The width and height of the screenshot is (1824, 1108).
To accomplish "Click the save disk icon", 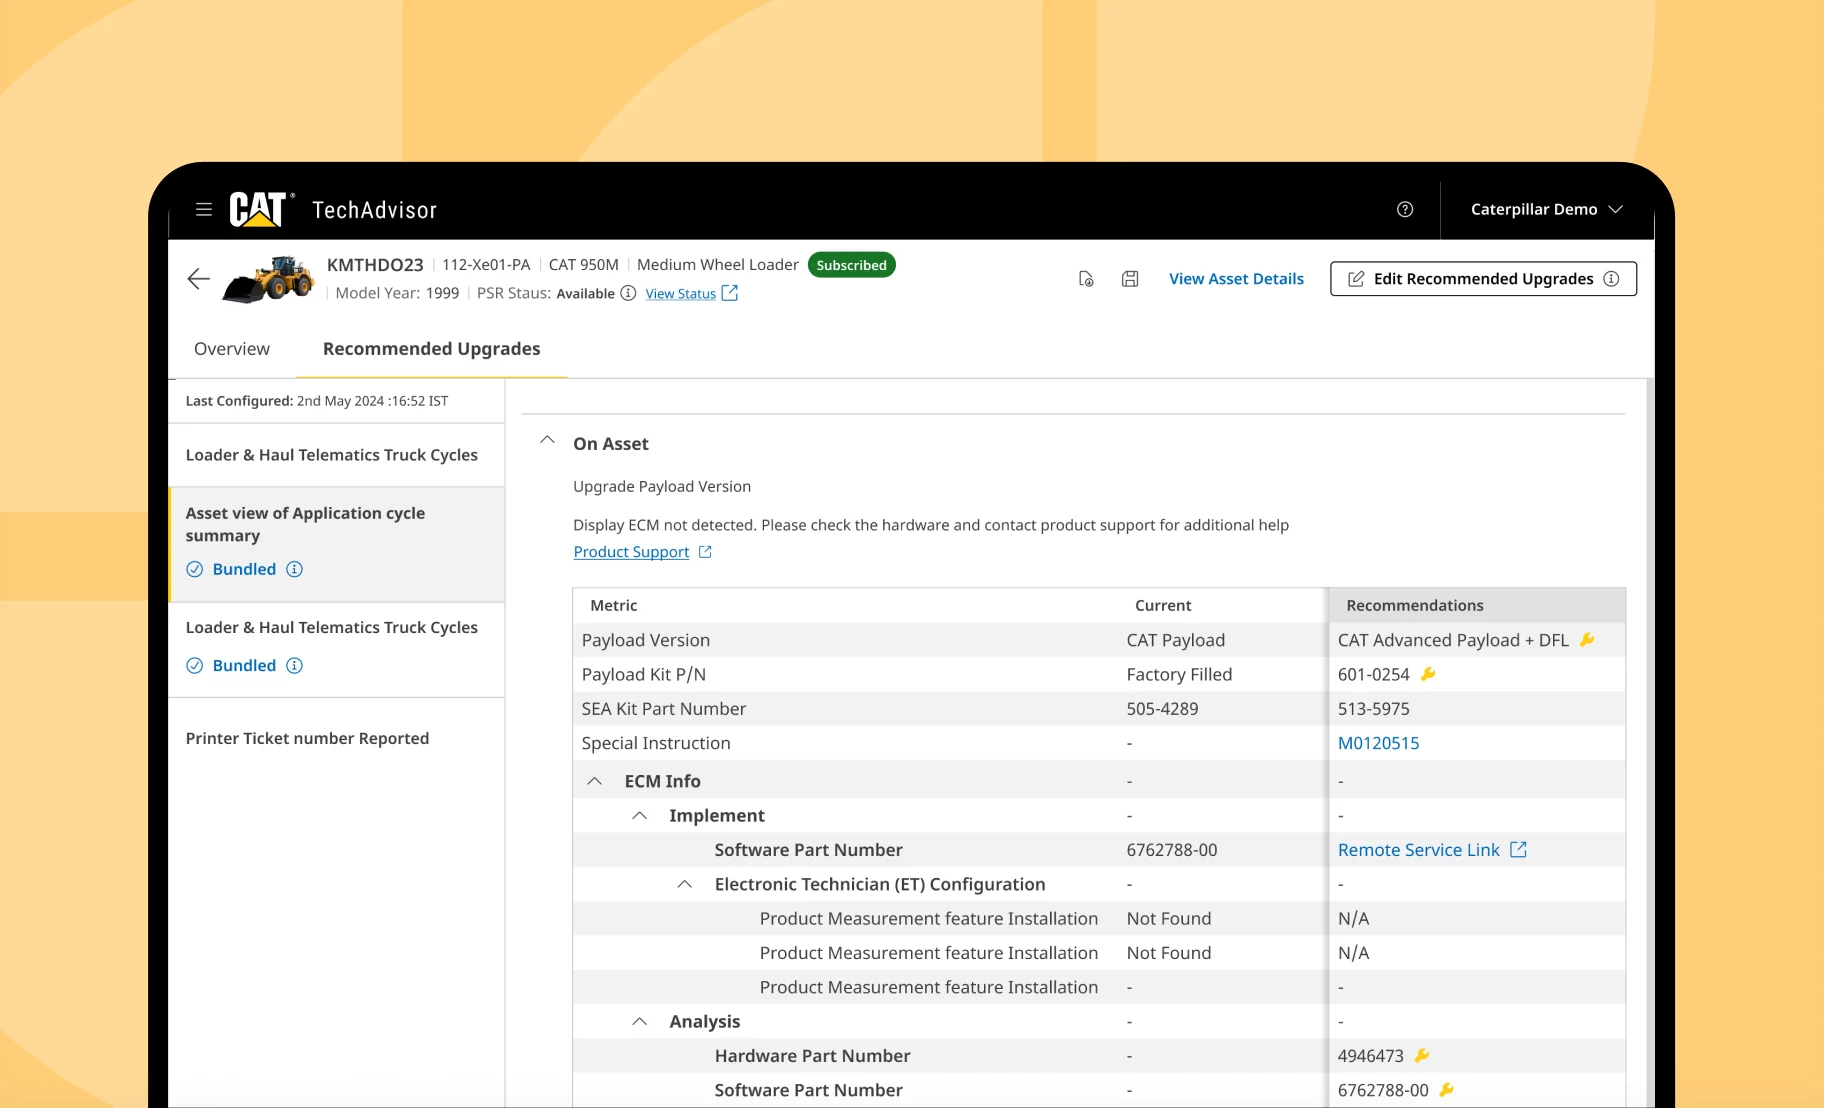I will (1130, 279).
